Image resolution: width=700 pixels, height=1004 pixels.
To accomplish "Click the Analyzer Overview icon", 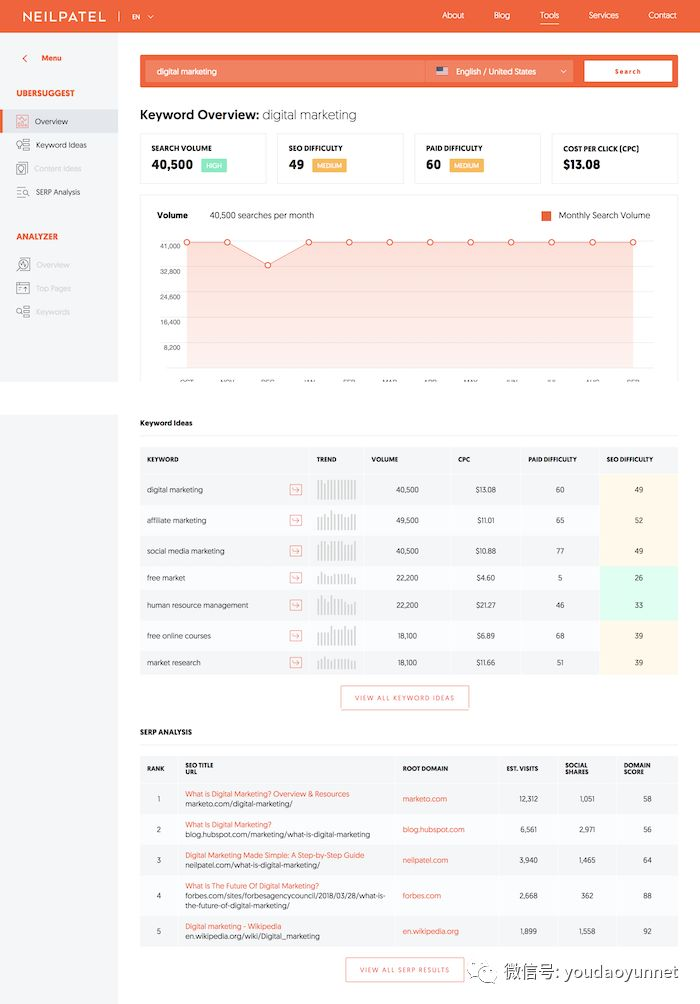I will tap(23, 264).
